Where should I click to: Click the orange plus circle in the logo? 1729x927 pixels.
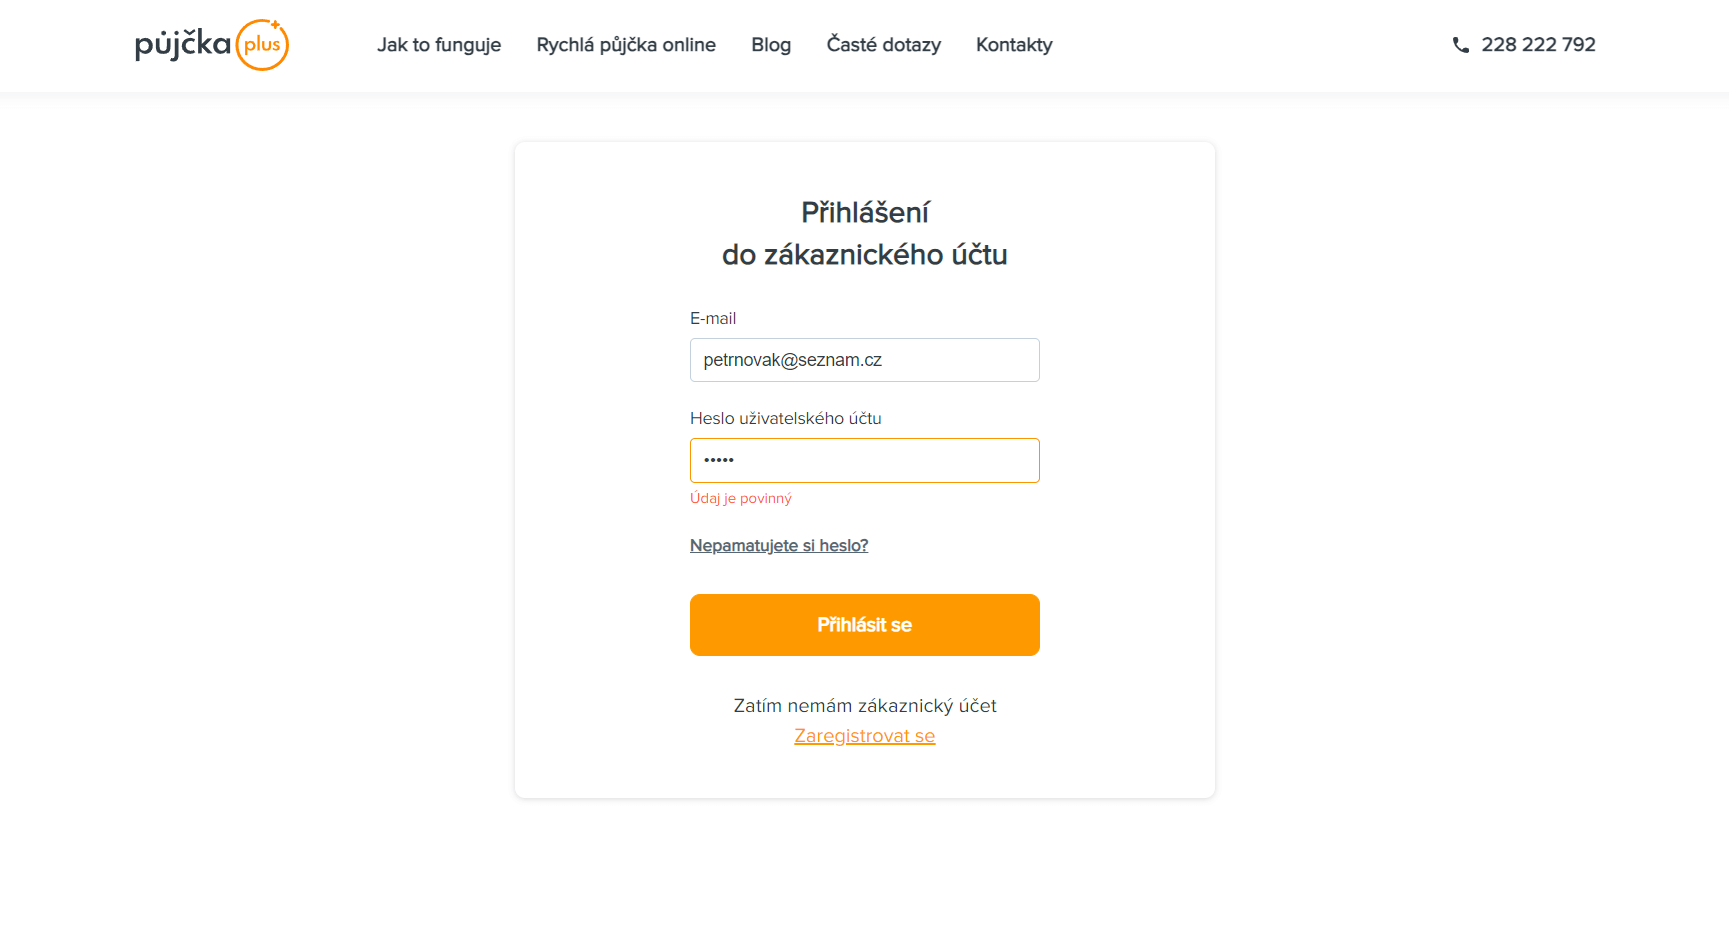(x=262, y=45)
